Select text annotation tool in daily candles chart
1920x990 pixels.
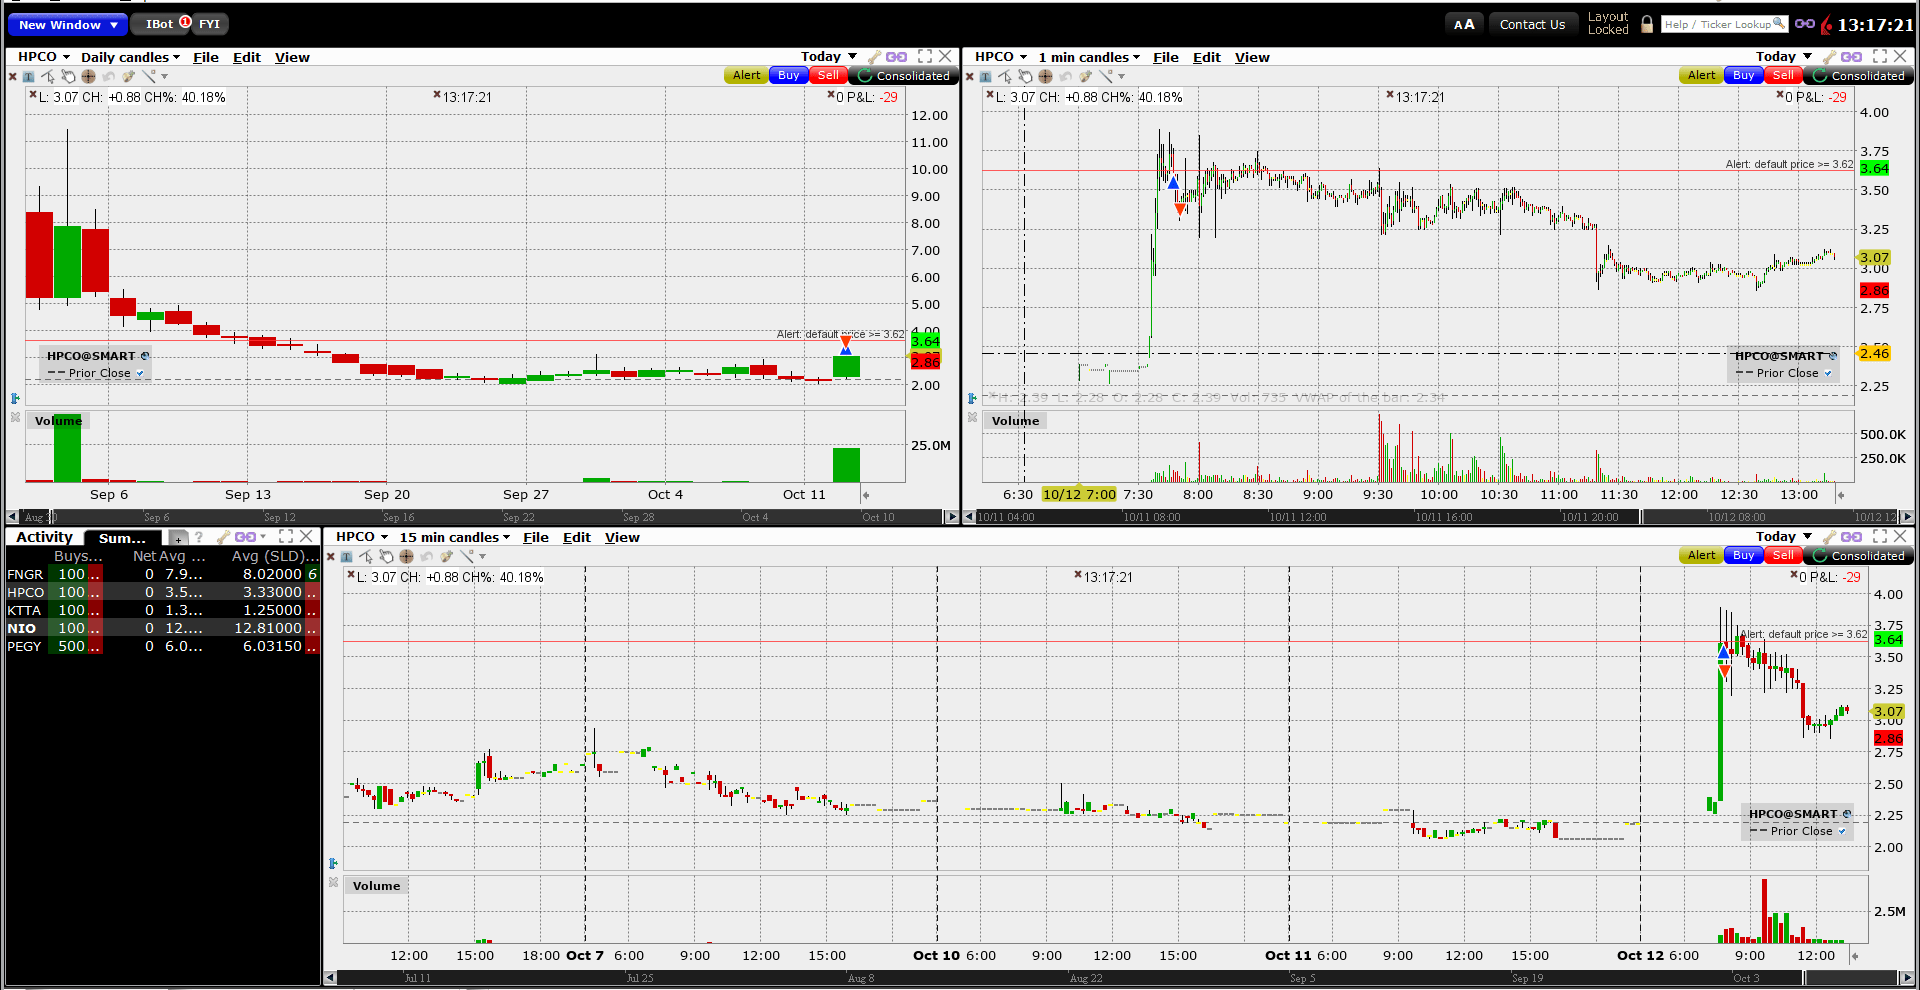coord(29,76)
